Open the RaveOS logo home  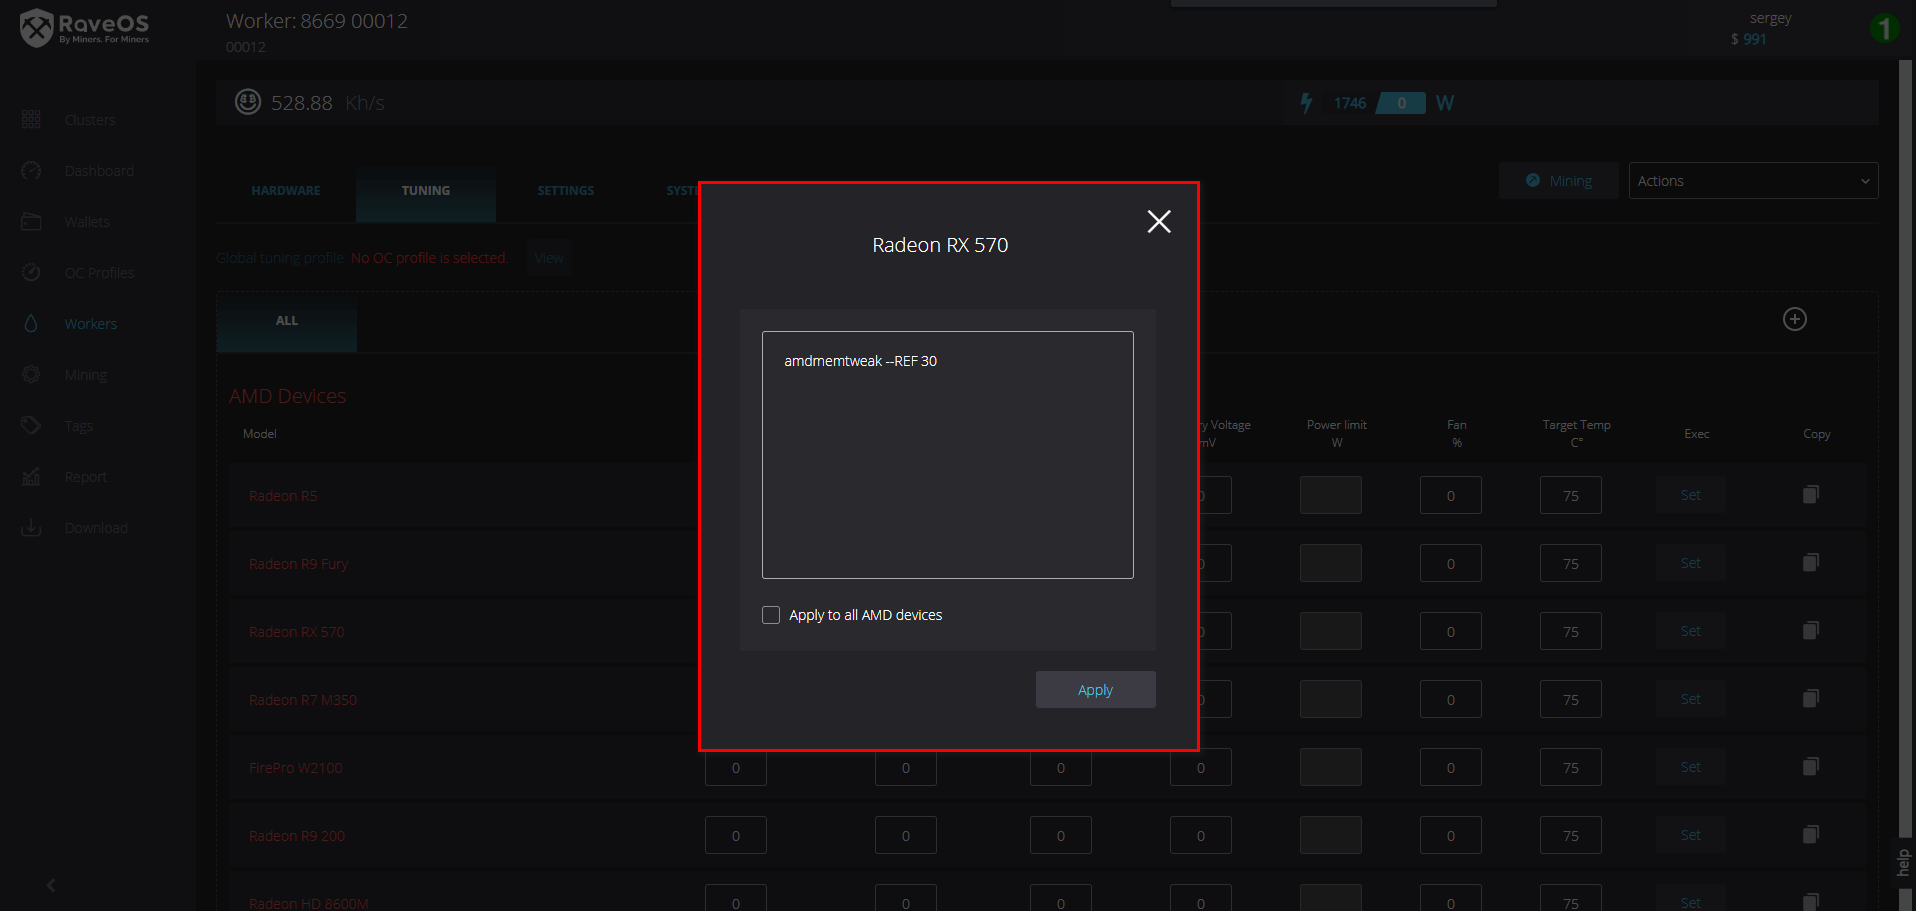click(x=85, y=28)
